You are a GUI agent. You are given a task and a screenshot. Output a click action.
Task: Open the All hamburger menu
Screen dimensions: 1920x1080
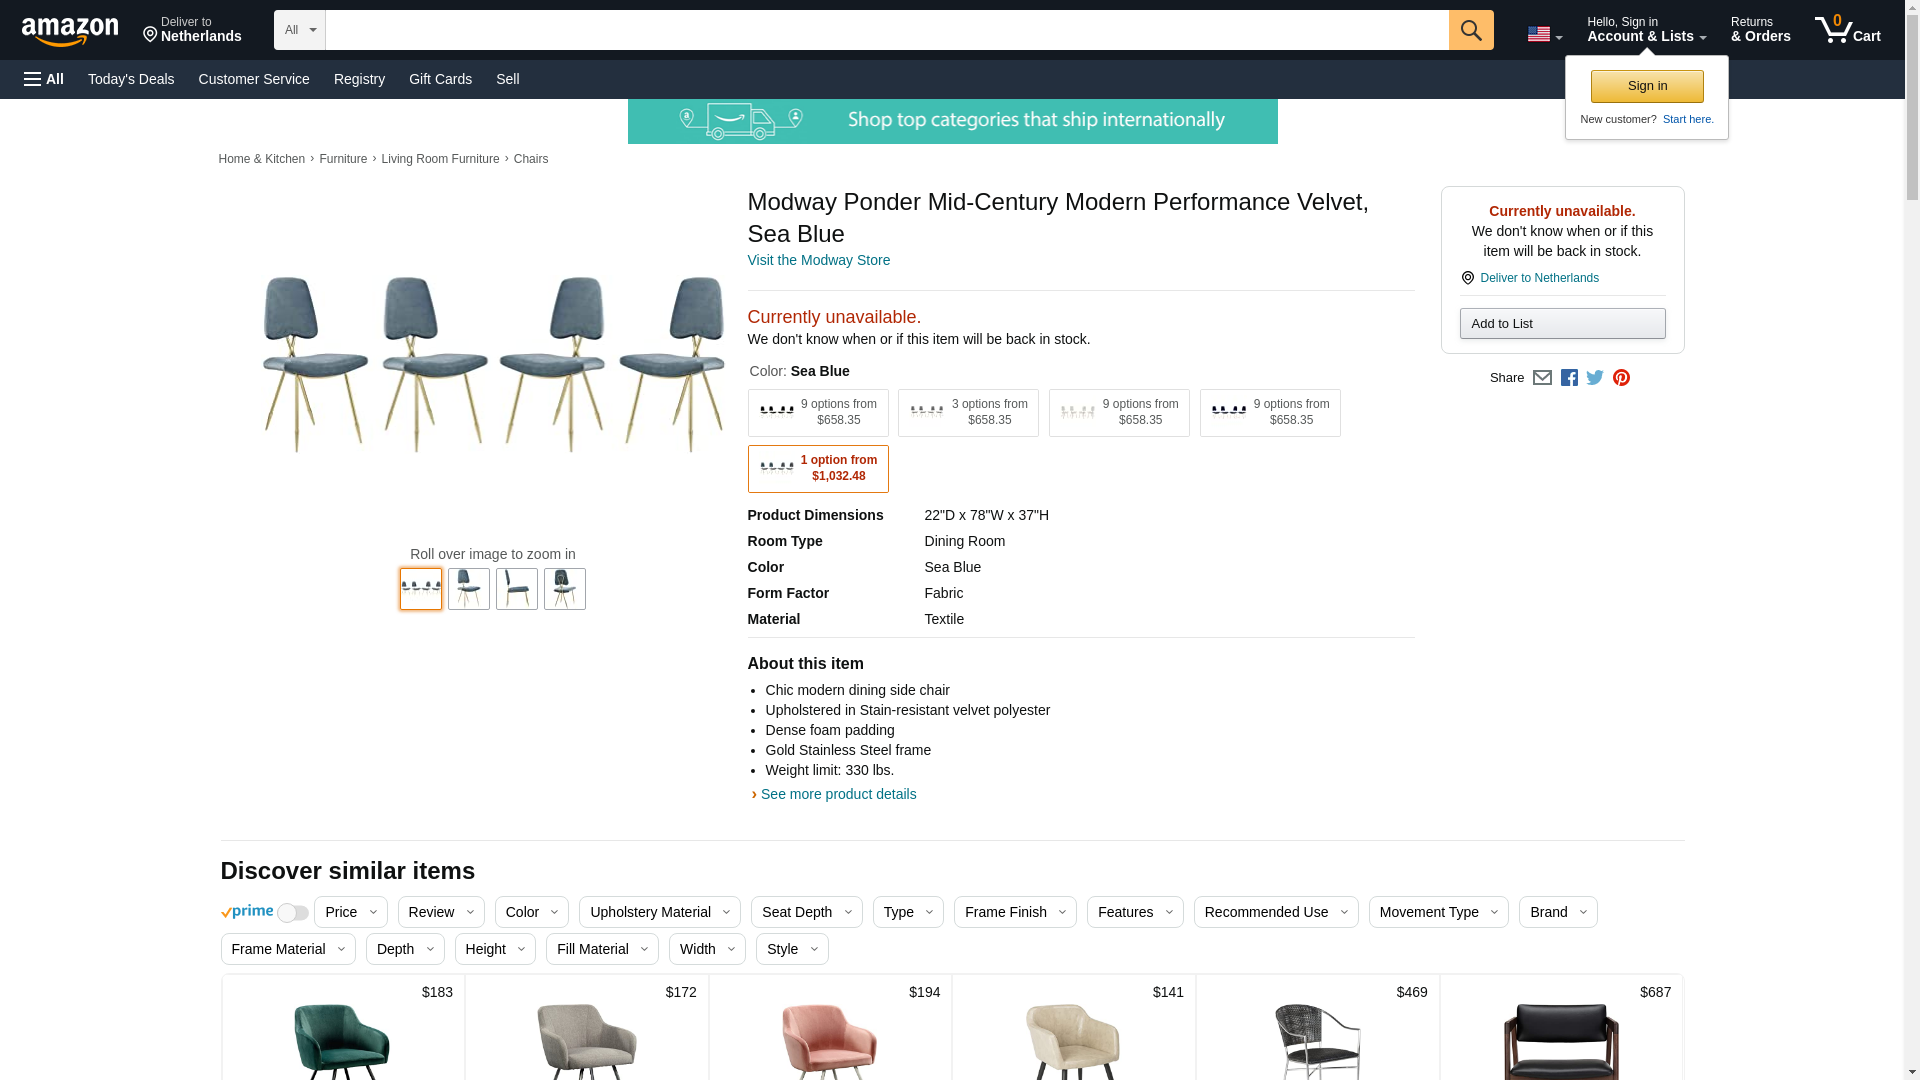click(44, 79)
